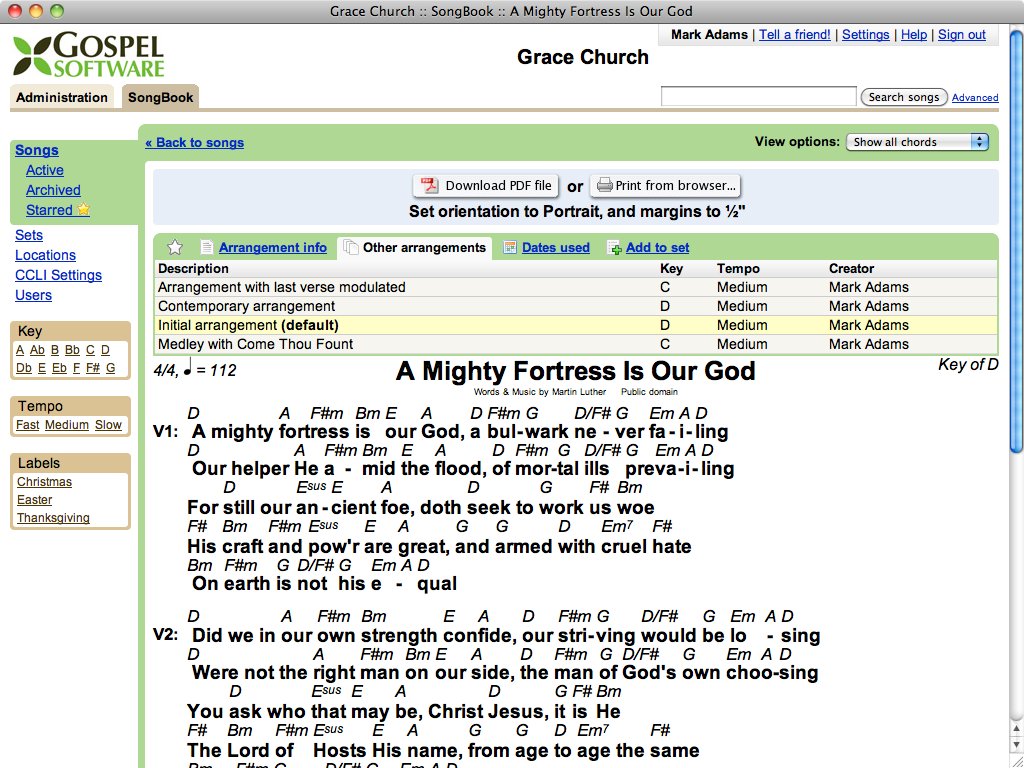Click the Arrangement info document icon
Image resolution: width=1024 pixels, height=768 pixels.
pyautogui.click(x=206, y=248)
